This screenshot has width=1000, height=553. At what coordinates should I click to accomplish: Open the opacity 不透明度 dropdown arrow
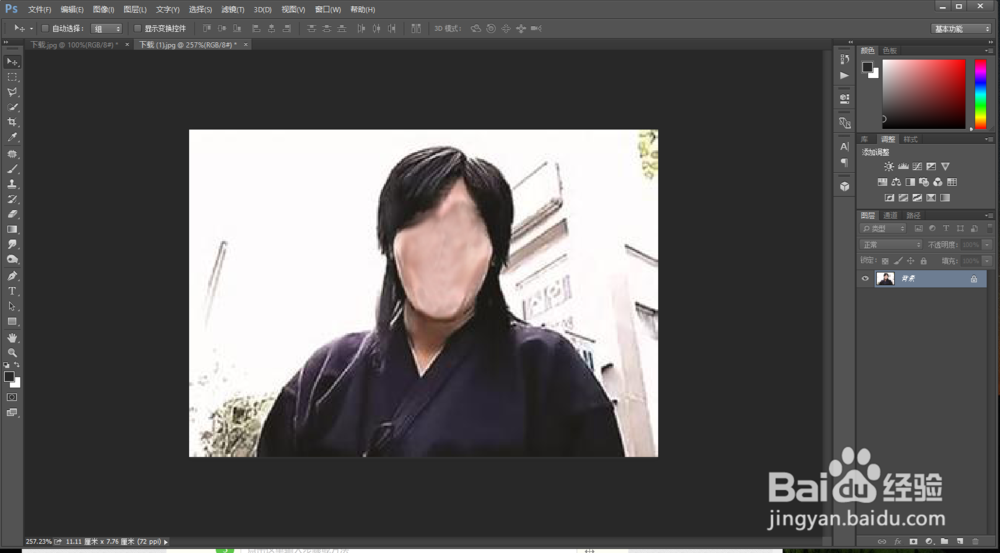(x=987, y=245)
